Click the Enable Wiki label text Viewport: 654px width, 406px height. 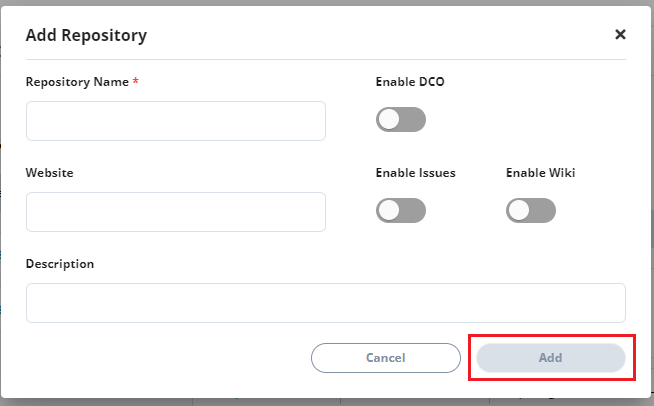pos(541,173)
